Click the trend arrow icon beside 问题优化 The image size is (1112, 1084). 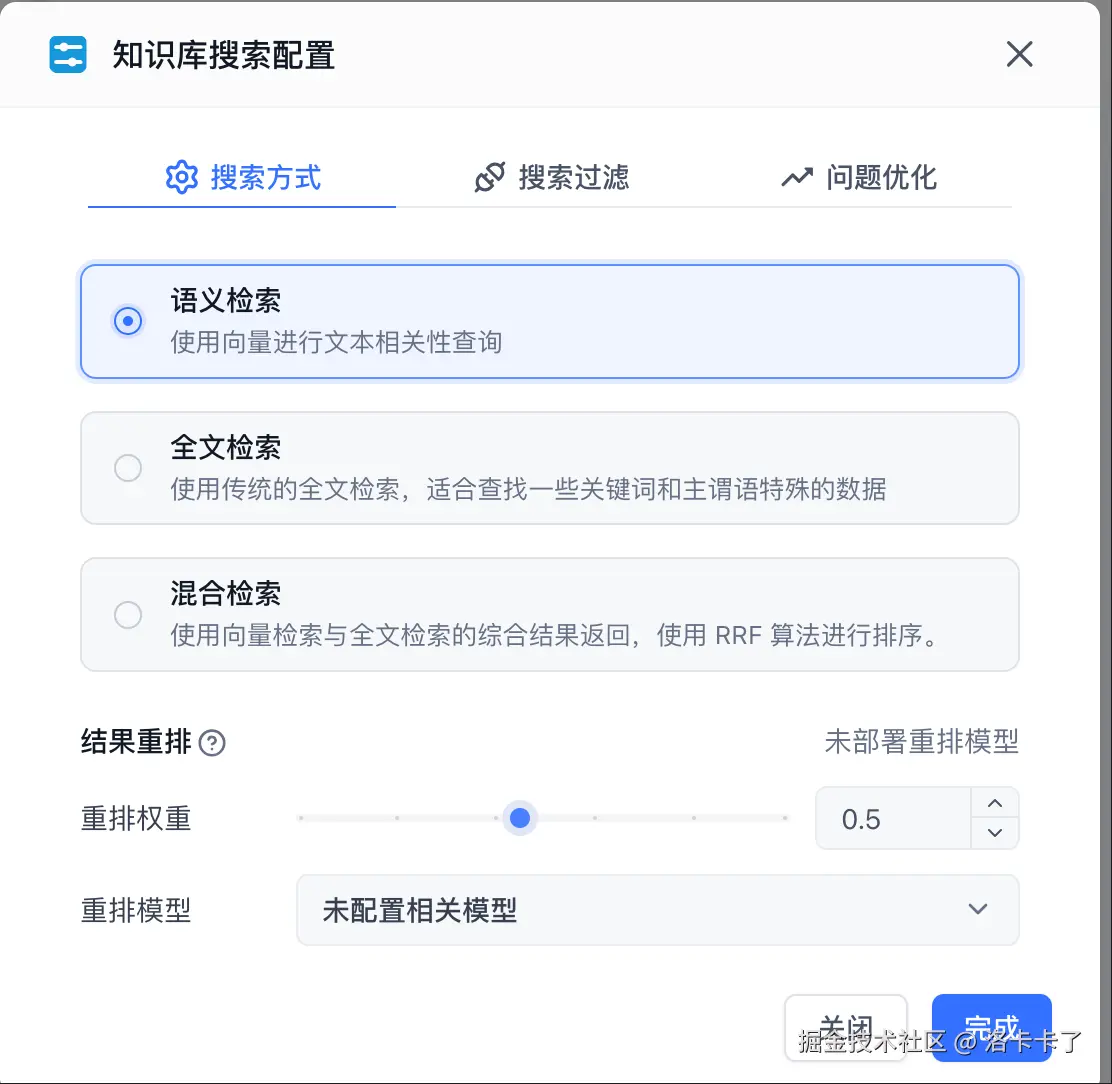(x=797, y=177)
